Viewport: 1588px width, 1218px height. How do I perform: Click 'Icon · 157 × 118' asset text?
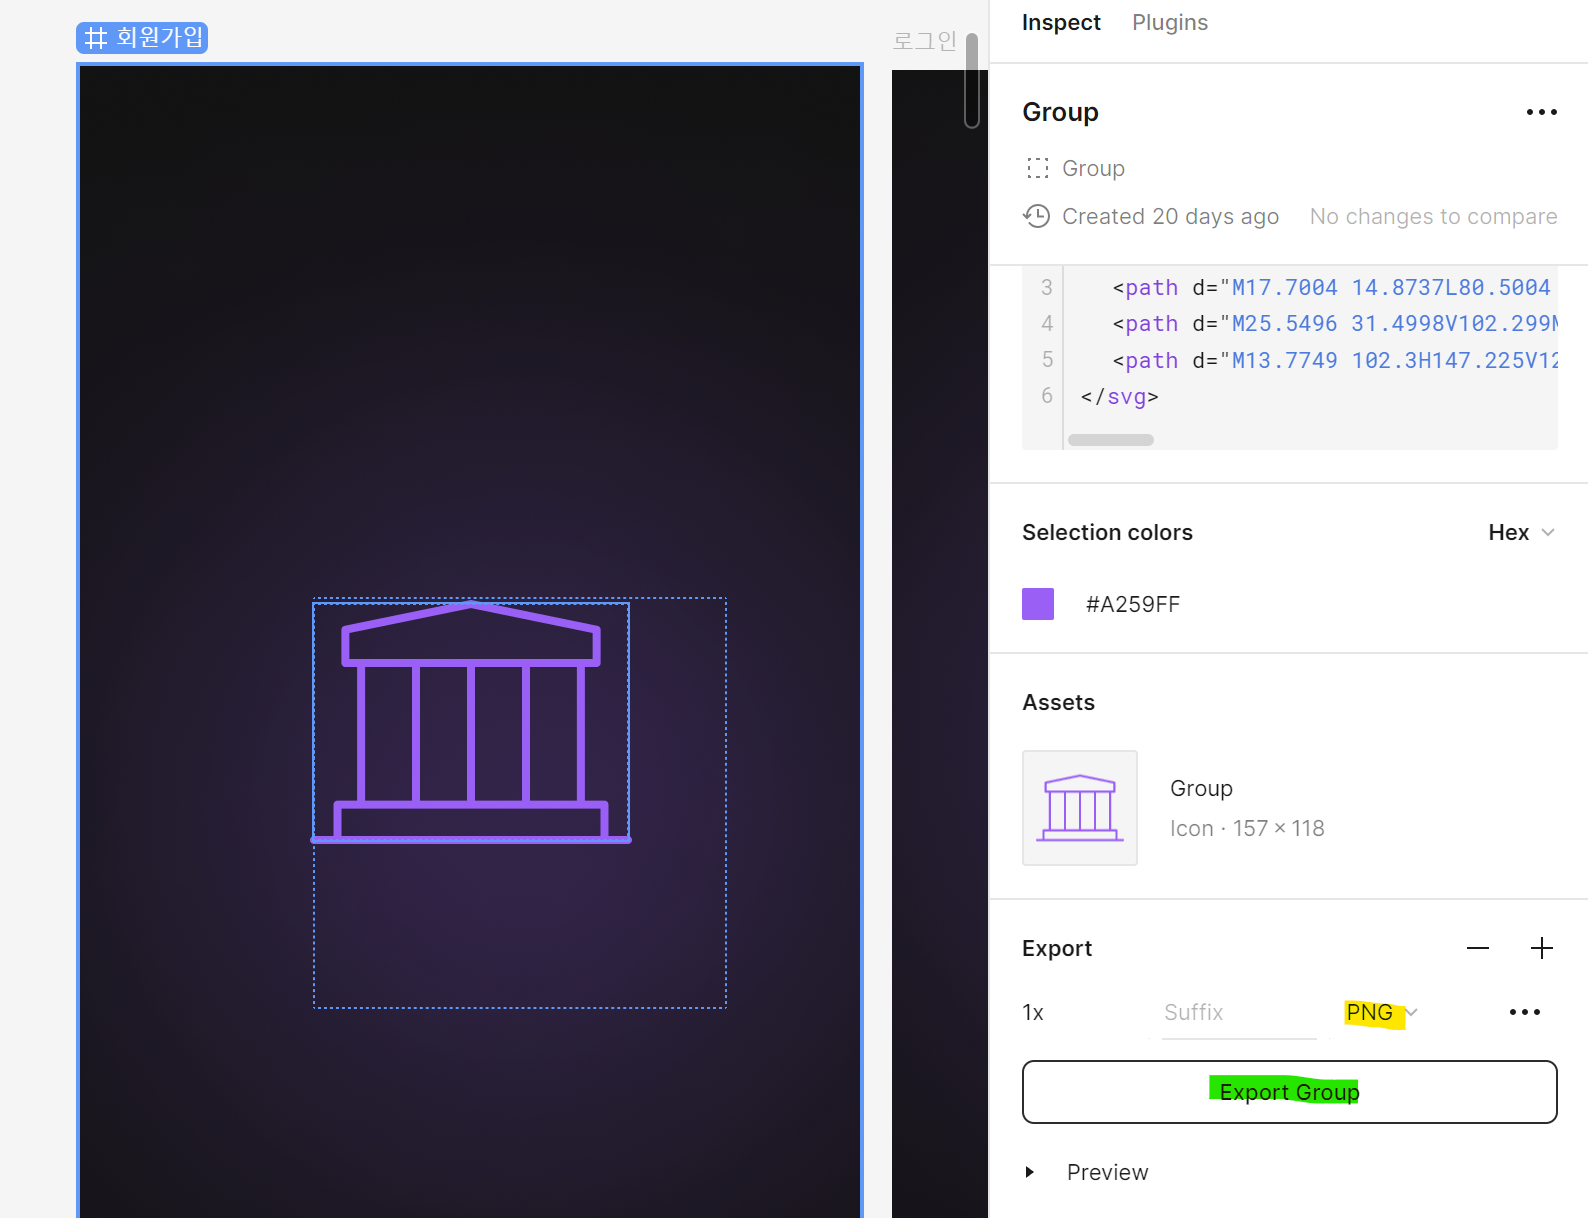point(1247,828)
